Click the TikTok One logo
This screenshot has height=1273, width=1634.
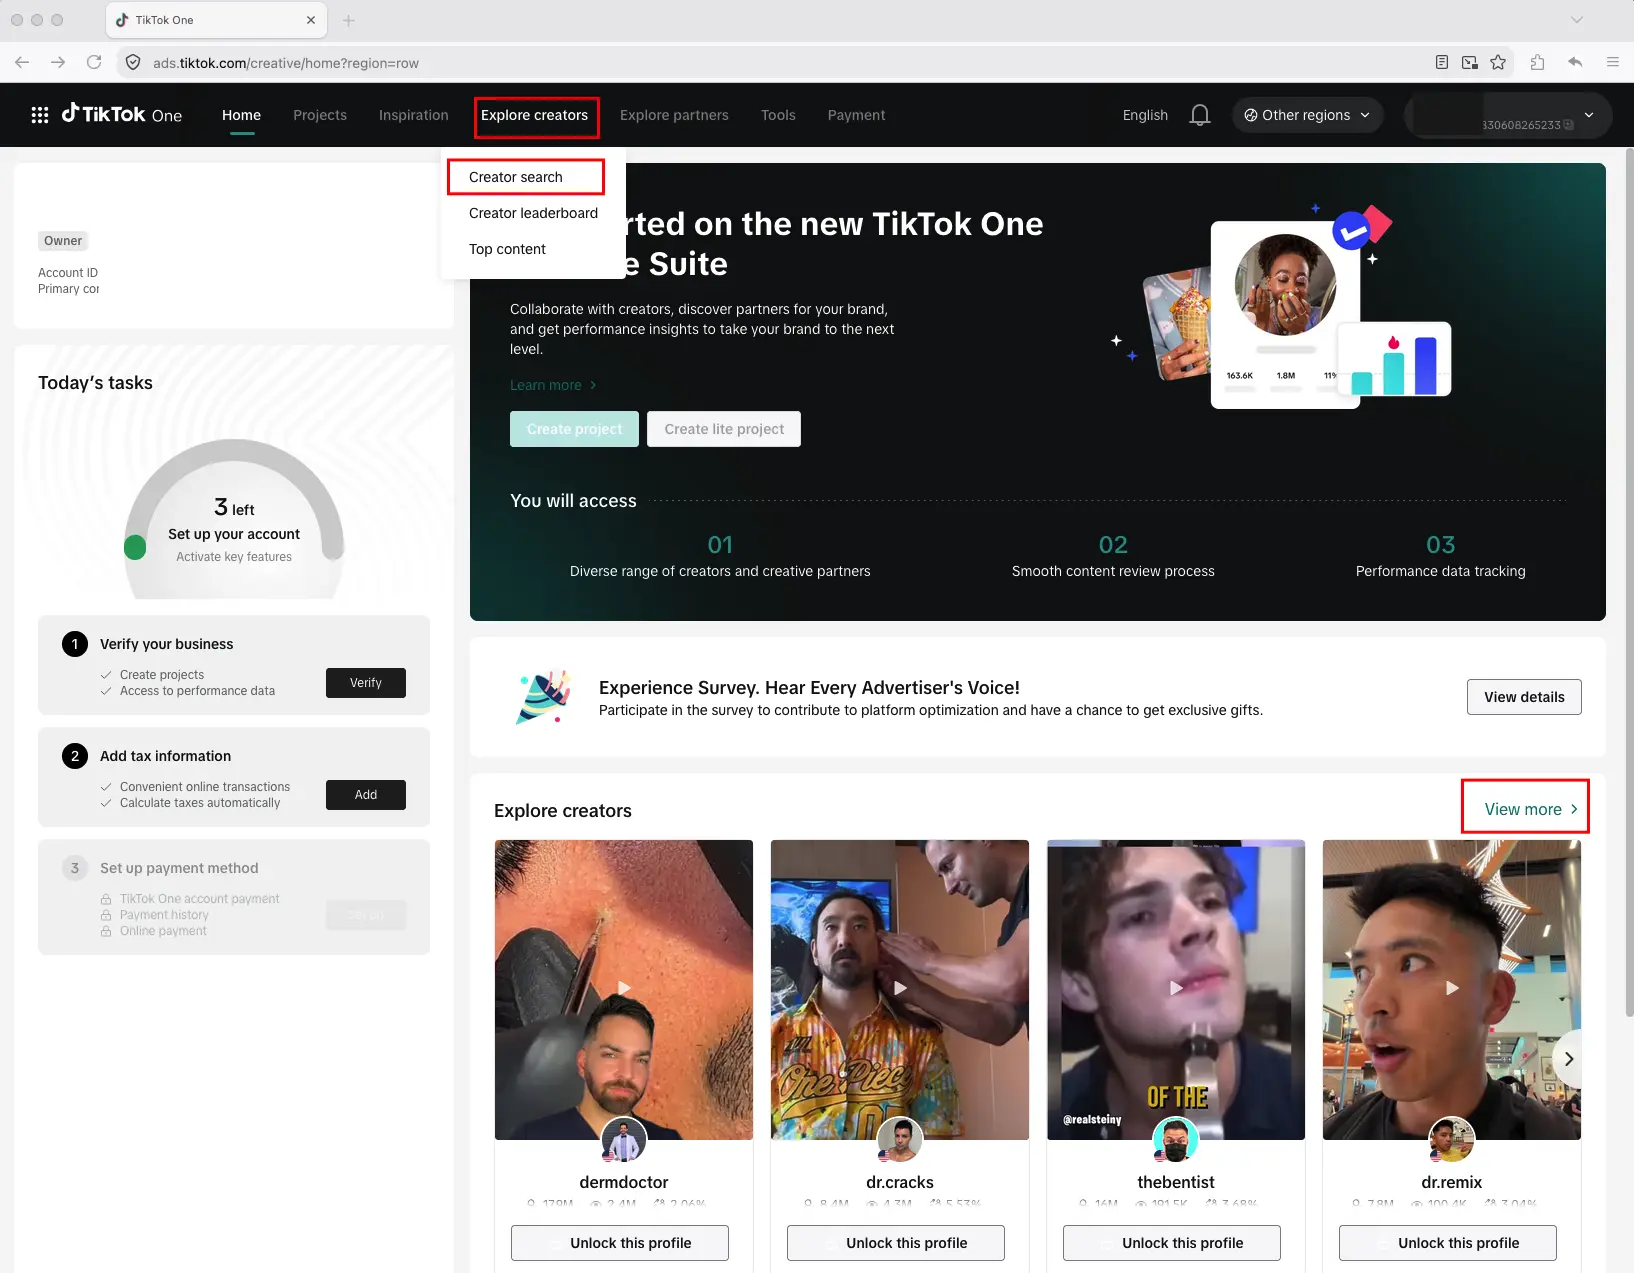pyautogui.click(x=122, y=114)
